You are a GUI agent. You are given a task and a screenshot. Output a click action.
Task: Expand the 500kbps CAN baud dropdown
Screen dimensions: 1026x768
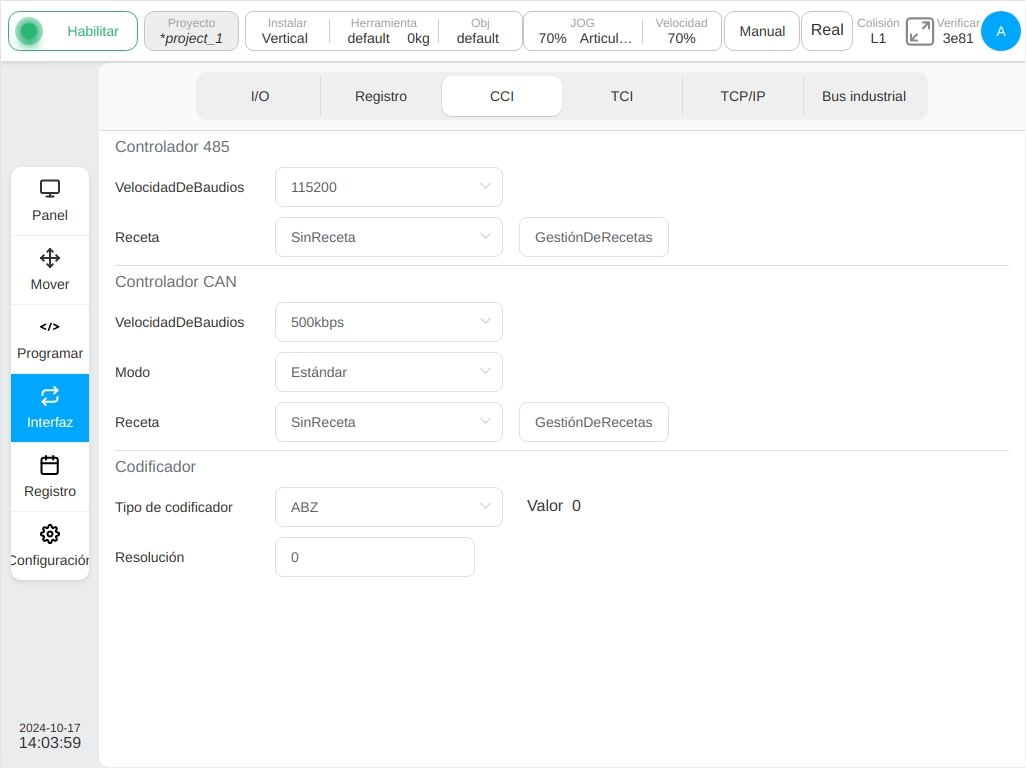click(x=389, y=322)
